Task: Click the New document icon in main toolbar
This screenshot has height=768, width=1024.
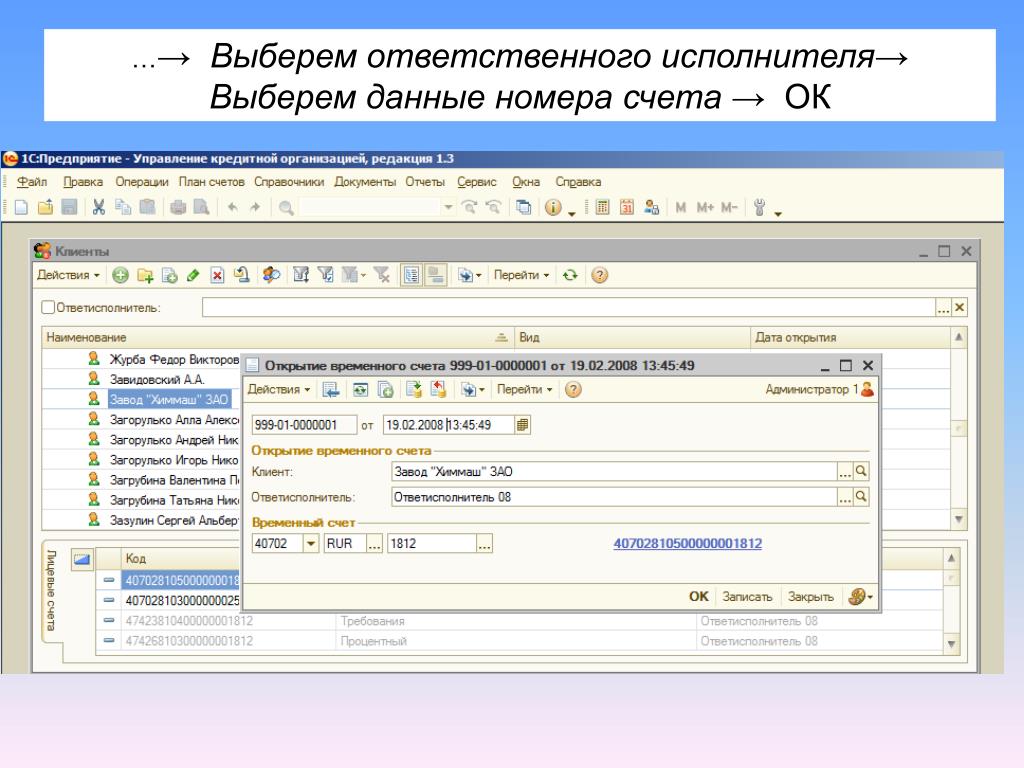Action: [x=22, y=208]
